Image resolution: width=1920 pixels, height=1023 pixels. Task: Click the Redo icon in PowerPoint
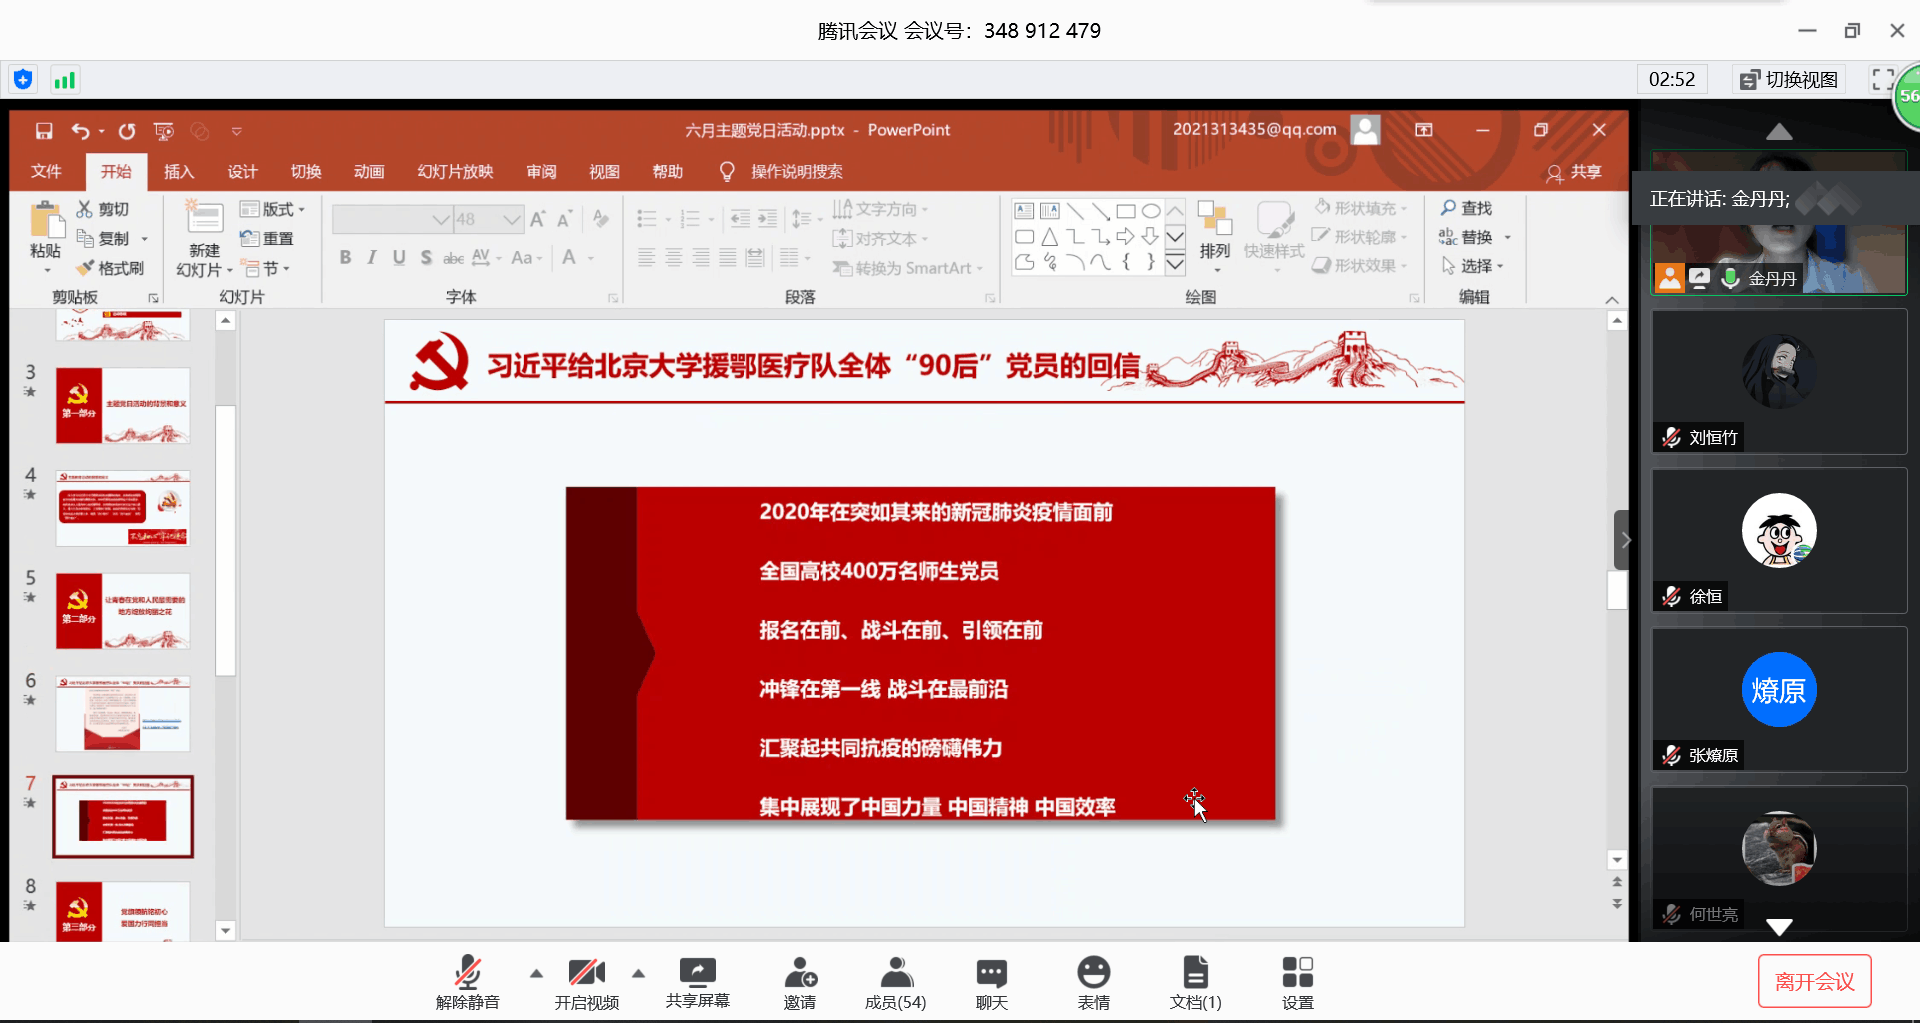pyautogui.click(x=127, y=131)
